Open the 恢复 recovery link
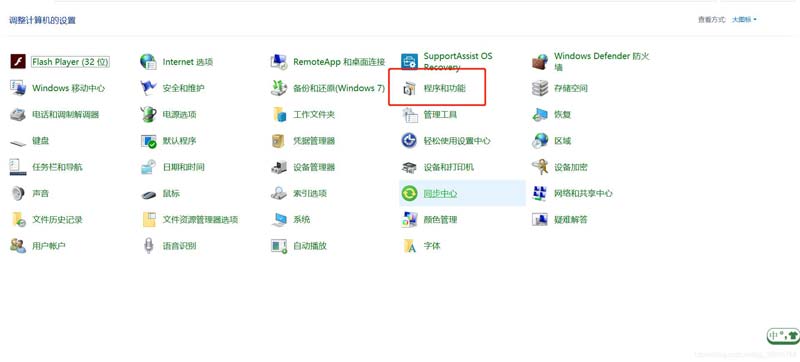Image resolution: width=800 pixels, height=362 pixels. [563, 114]
